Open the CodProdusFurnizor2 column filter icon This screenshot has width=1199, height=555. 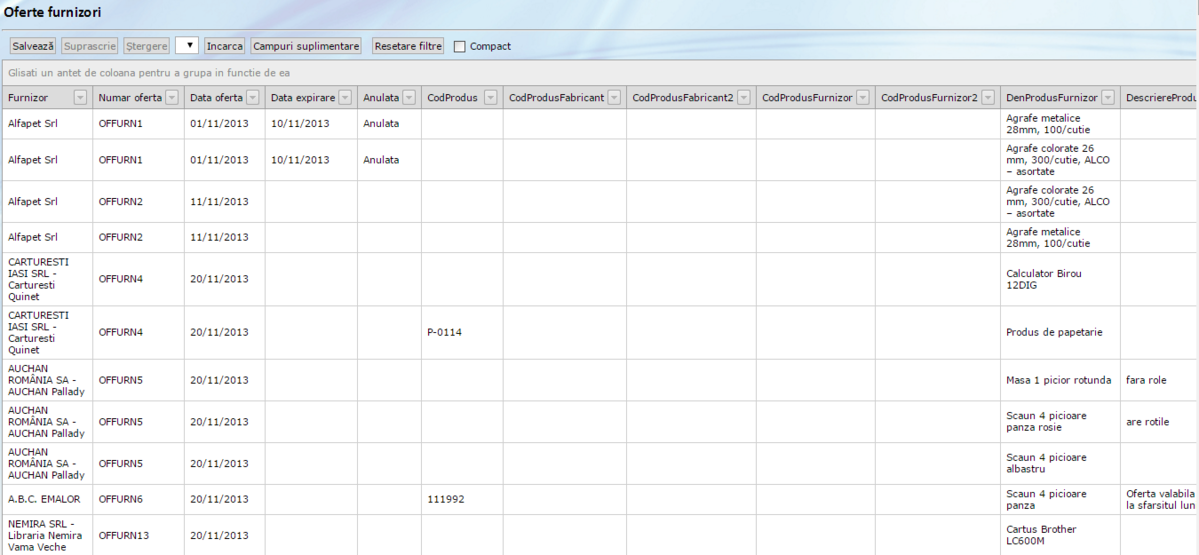click(x=988, y=97)
